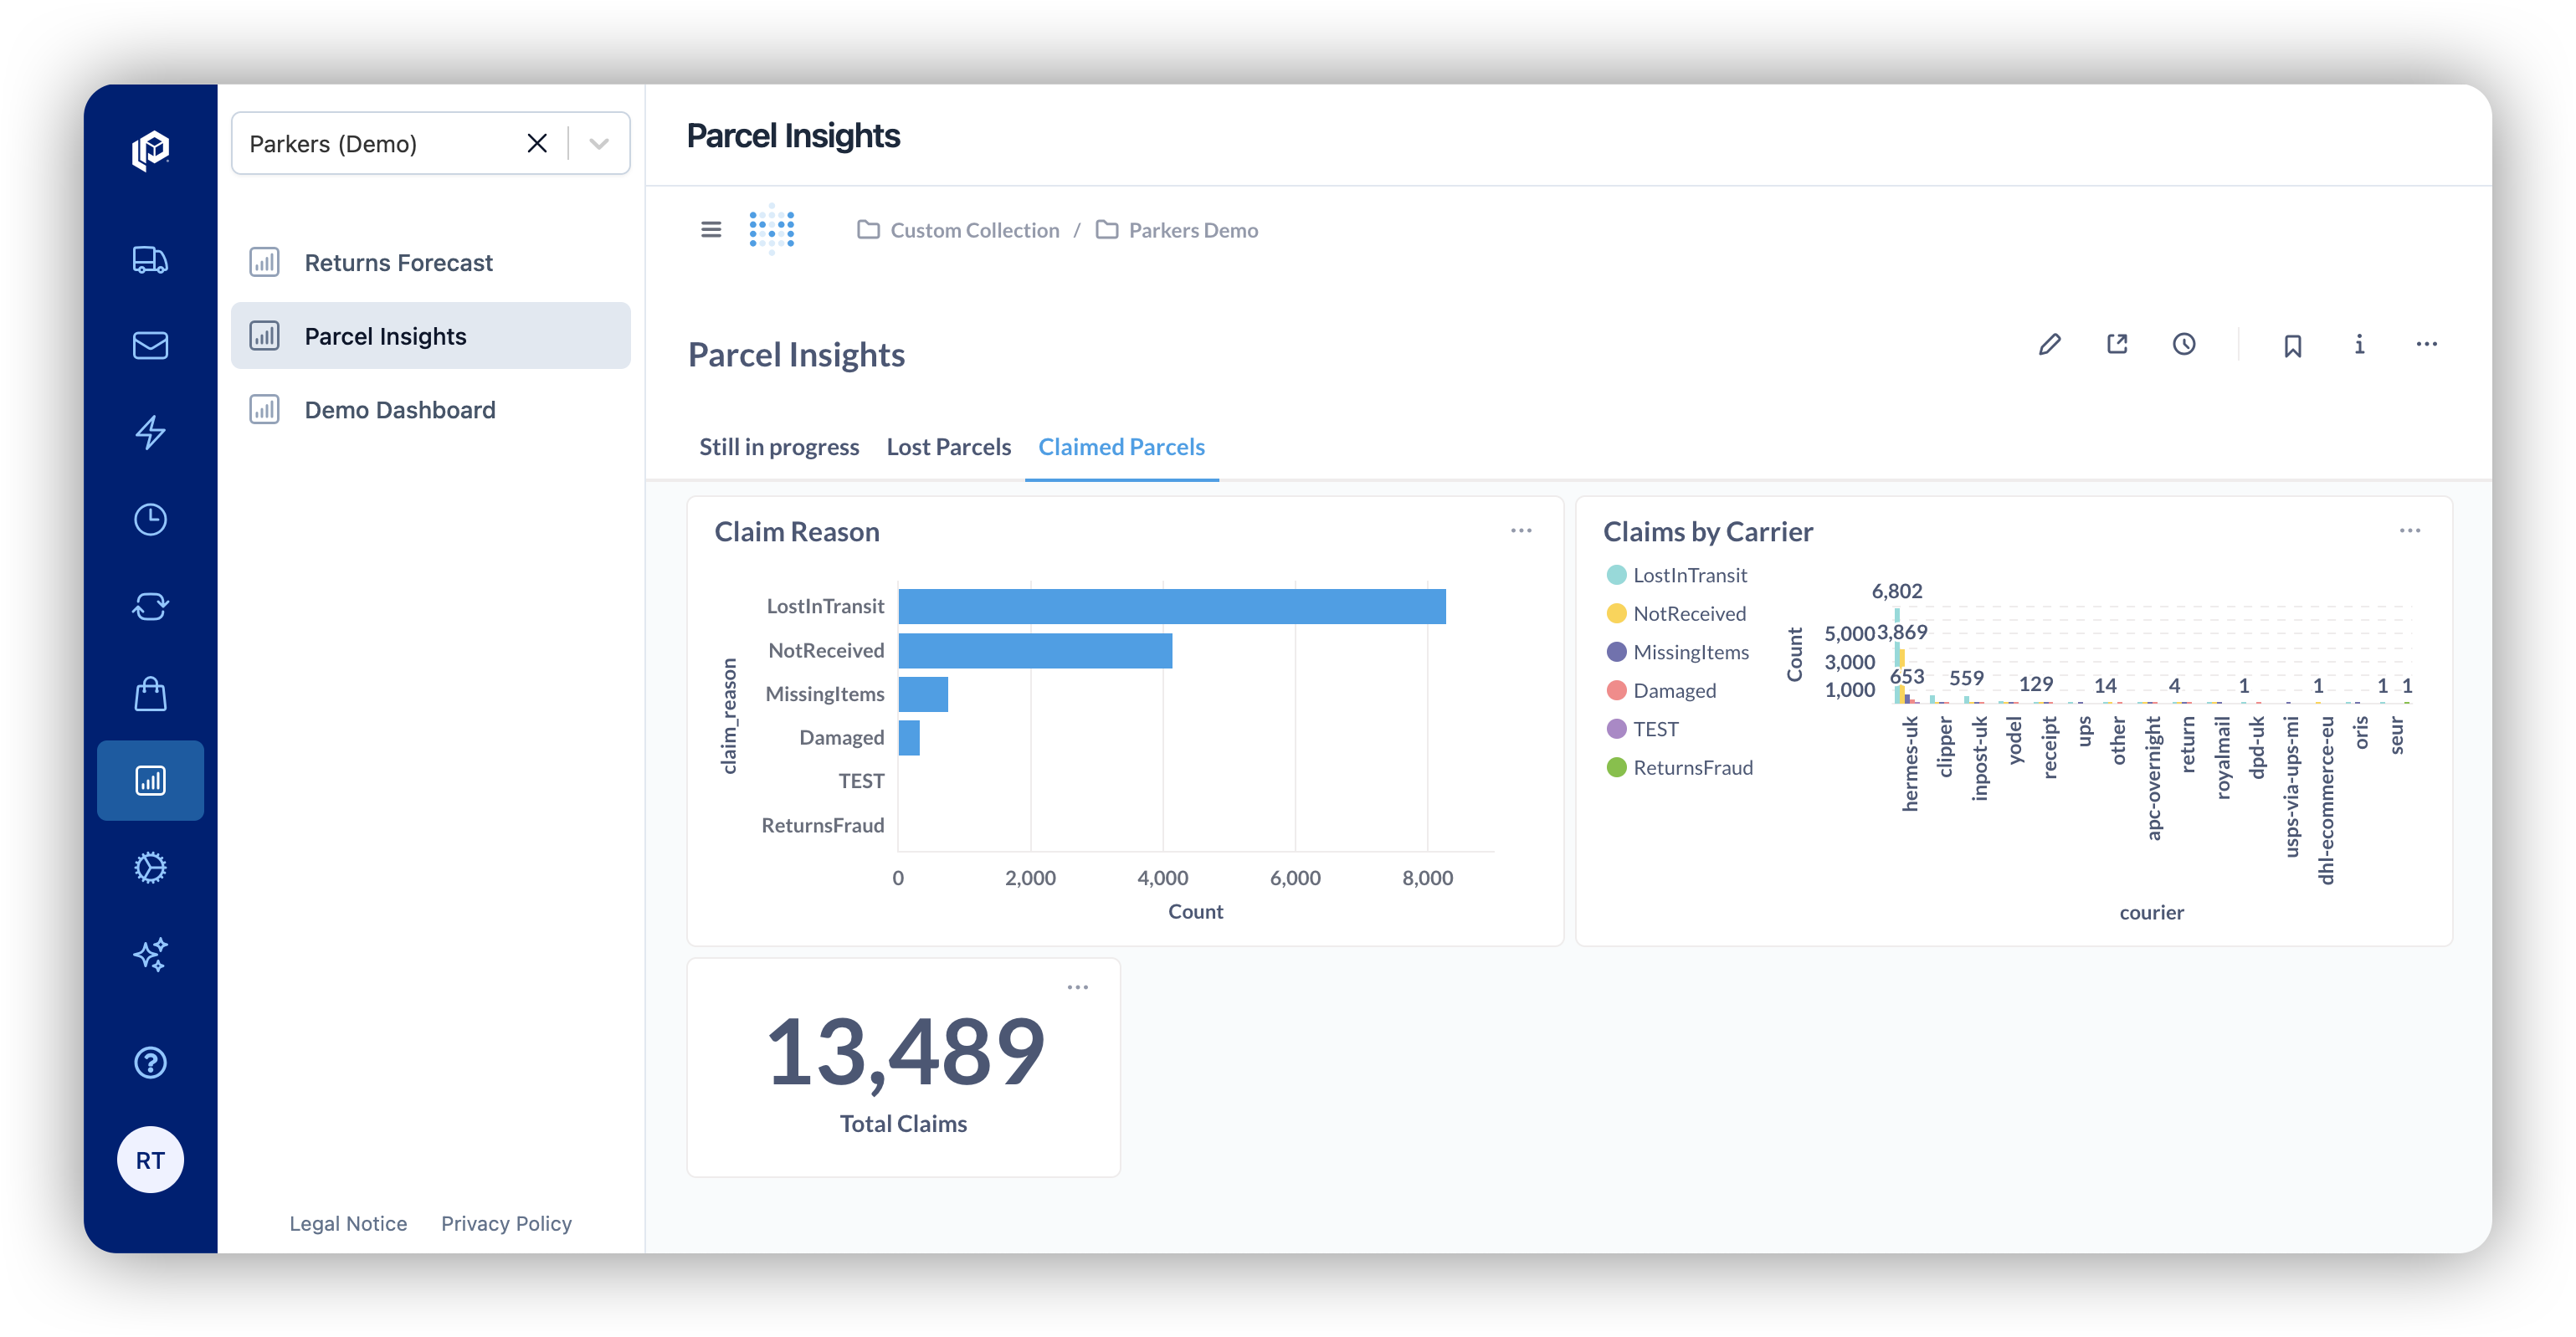Open the Claims by Carrier card options menu
This screenshot has width=2576, height=1337.
coord(2409,531)
